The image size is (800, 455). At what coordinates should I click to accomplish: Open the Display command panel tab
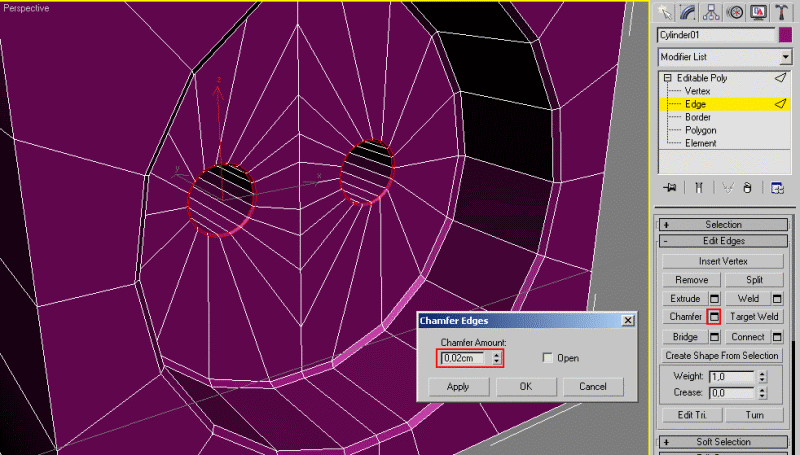point(758,12)
